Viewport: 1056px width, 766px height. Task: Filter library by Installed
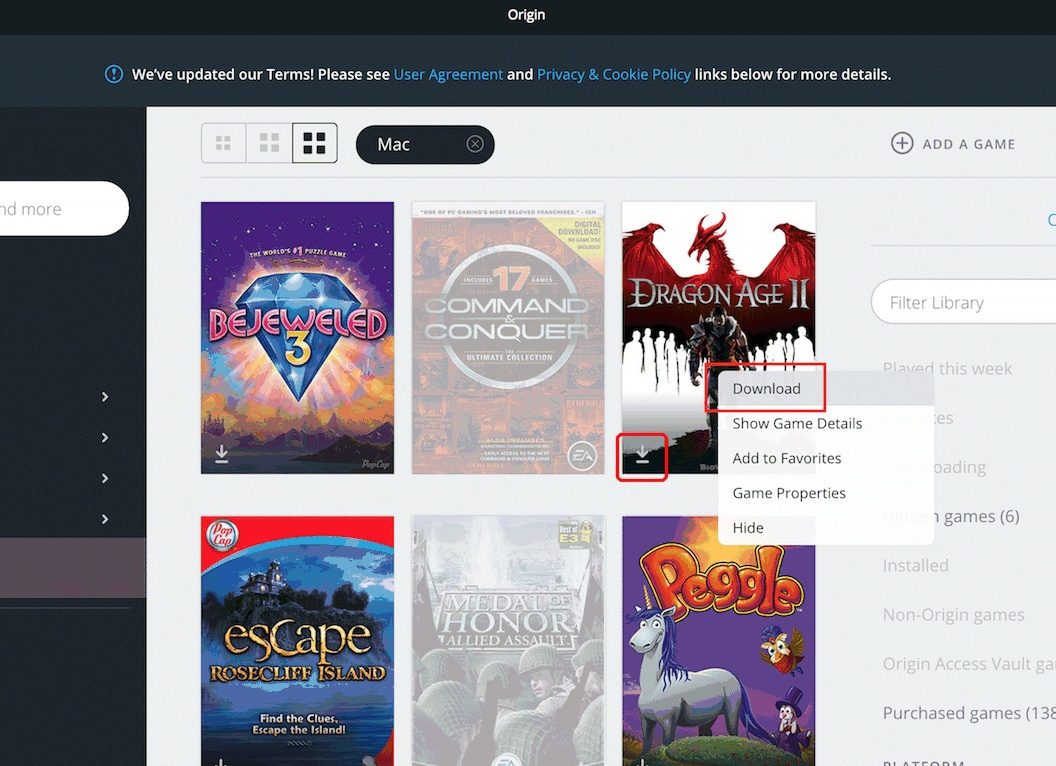pyautogui.click(x=915, y=566)
